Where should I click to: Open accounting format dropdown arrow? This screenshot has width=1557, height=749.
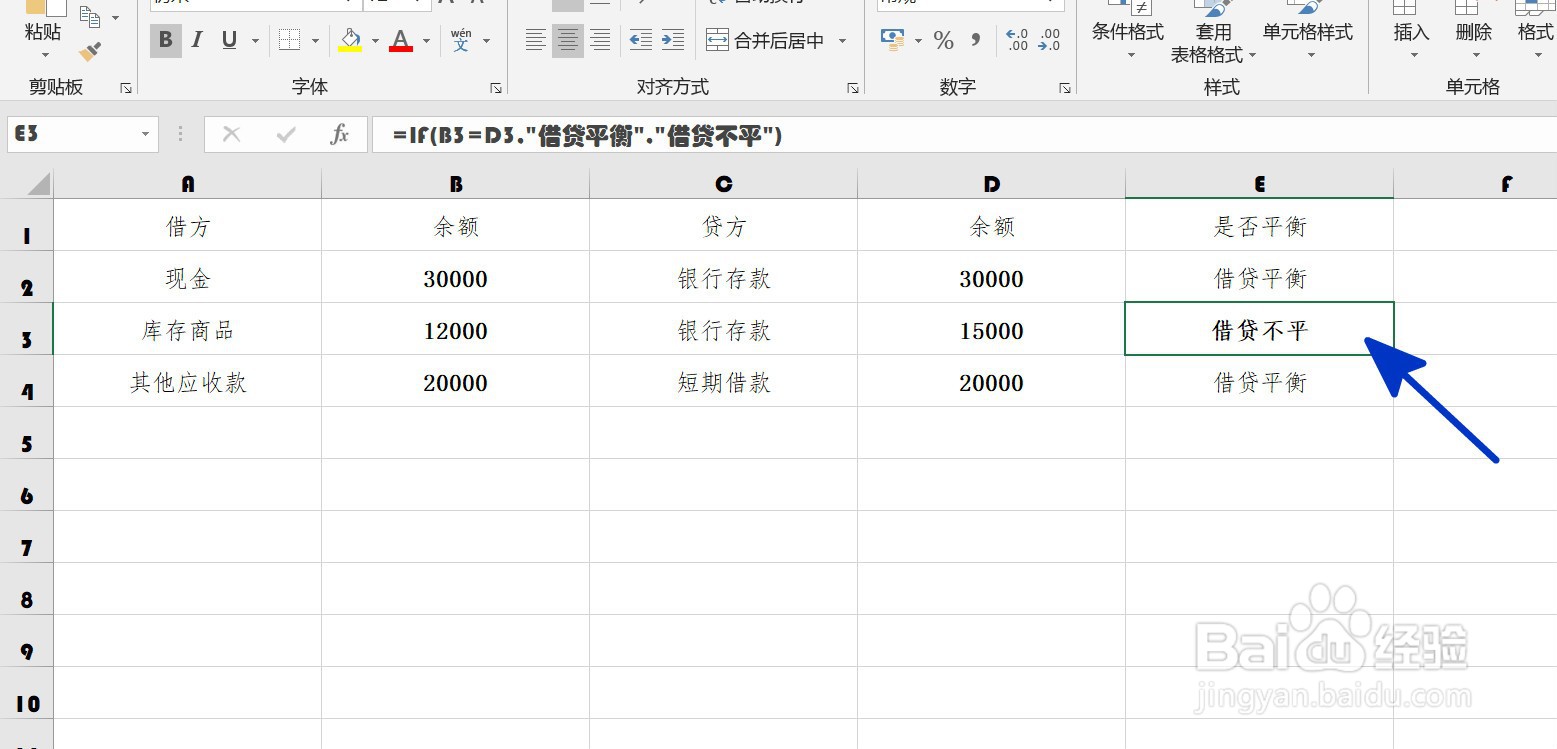918,41
